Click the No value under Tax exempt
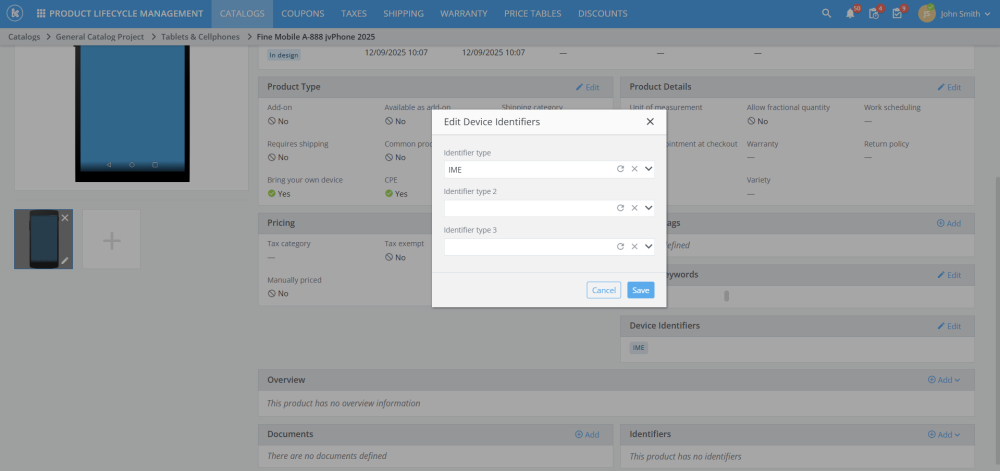The image size is (1000, 471). (395, 257)
